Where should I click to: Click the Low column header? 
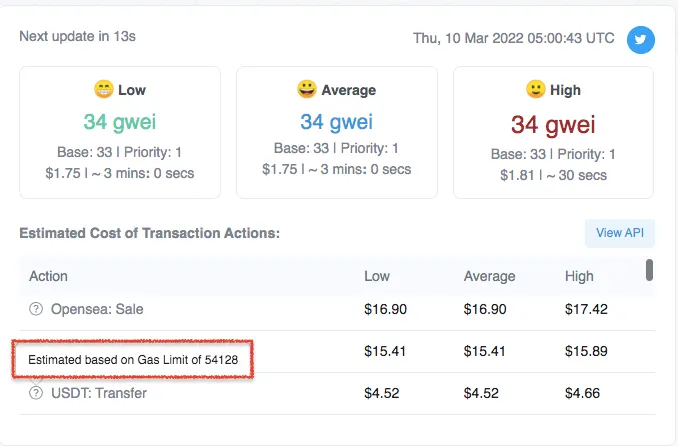378,276
